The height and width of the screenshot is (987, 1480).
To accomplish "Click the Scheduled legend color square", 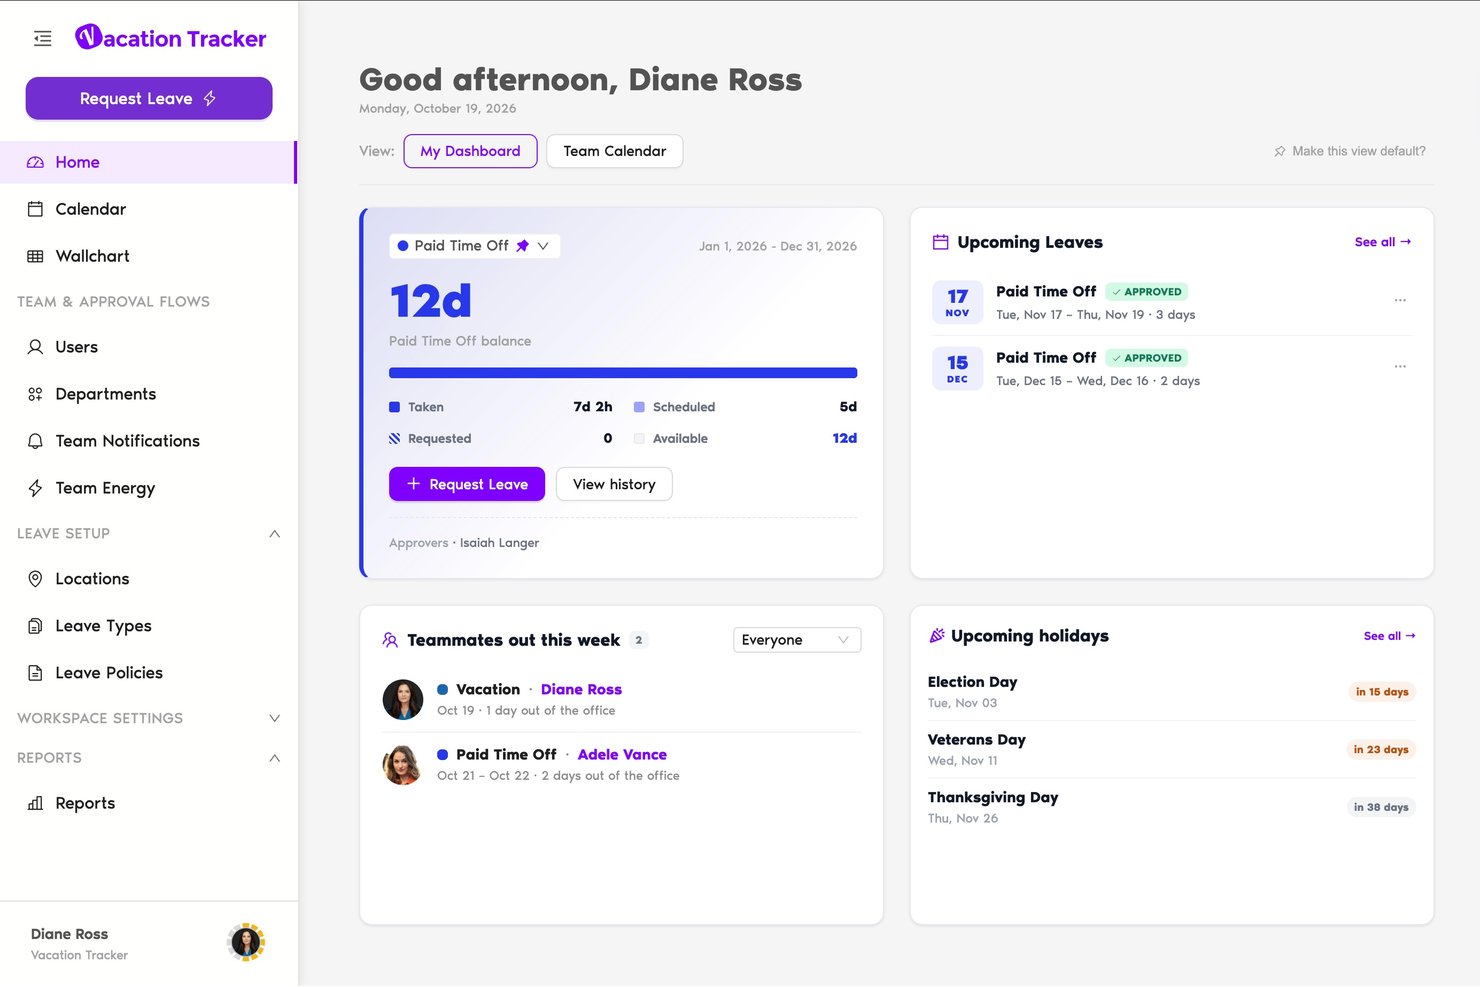I will 639,407.
